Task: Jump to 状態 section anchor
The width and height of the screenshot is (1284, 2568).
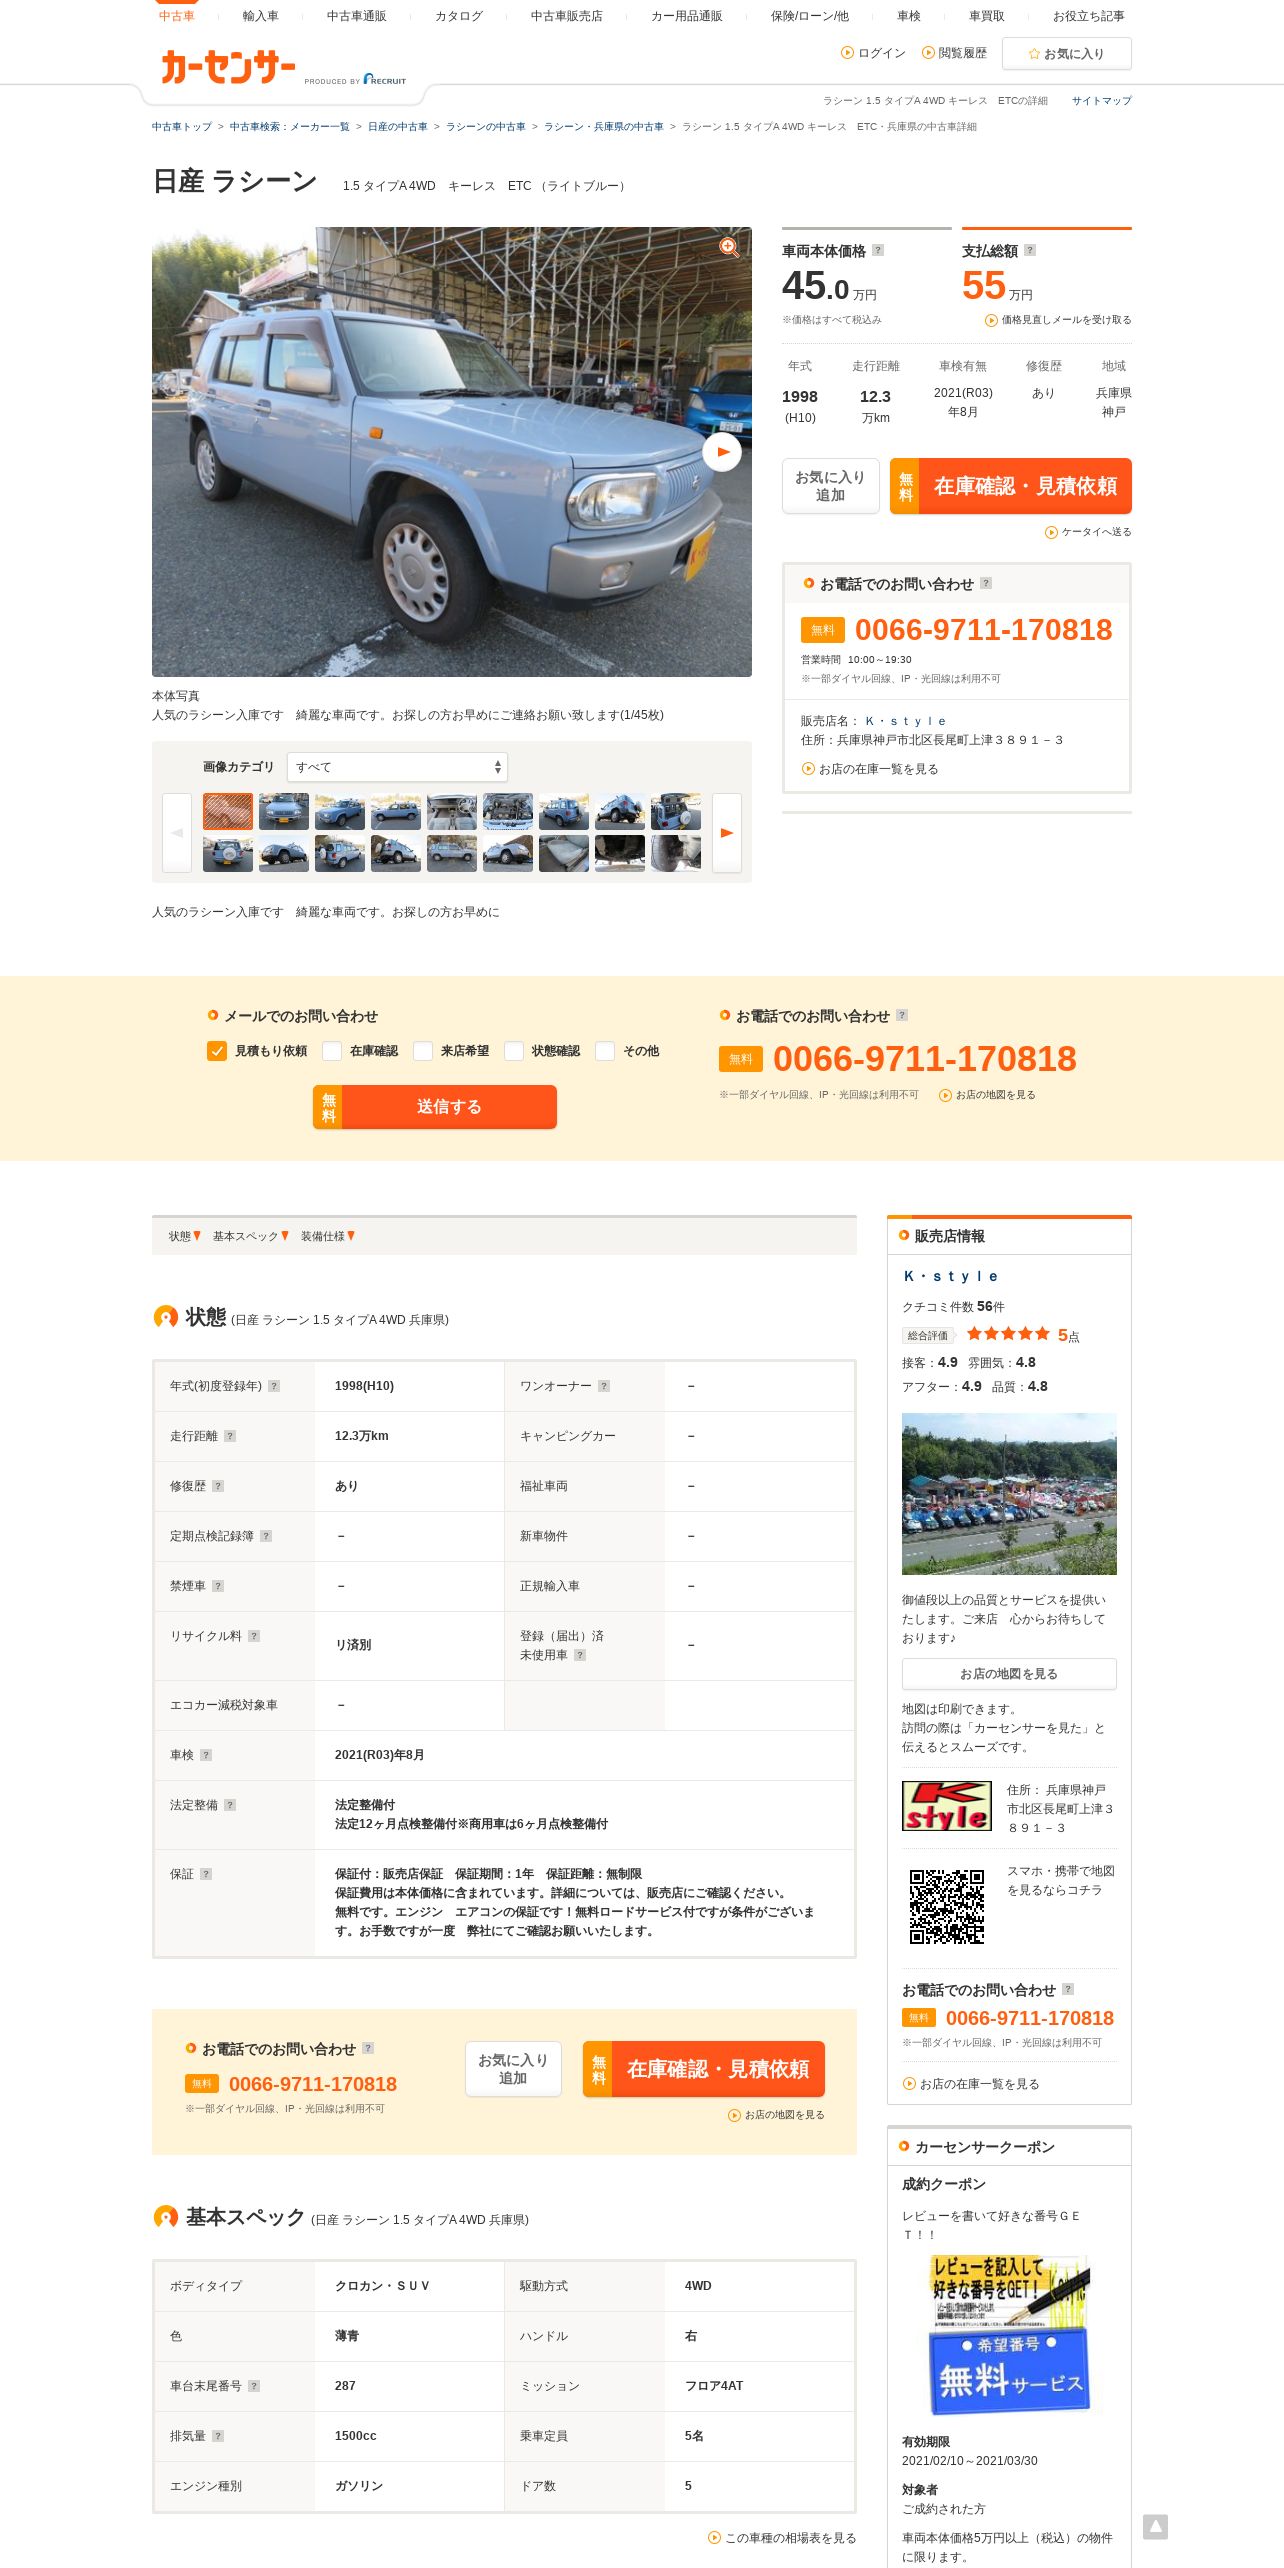Action: [x=185, y=1237]
